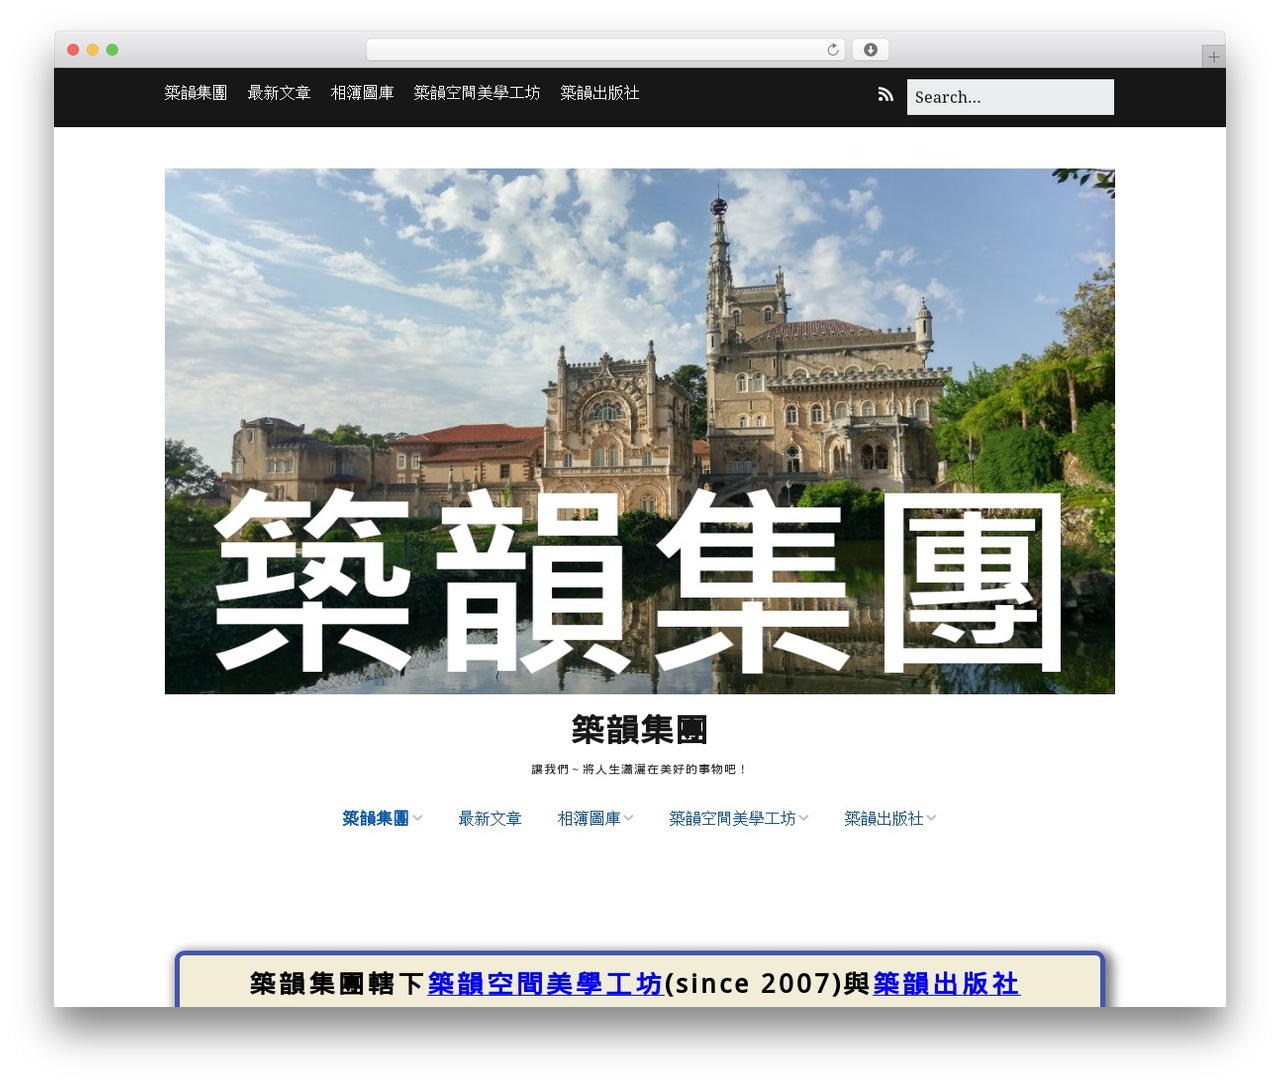Viewport: 1280px width, 1084px height.
Task: Maximize the window with the green button
Action: (x=112, y=50)
